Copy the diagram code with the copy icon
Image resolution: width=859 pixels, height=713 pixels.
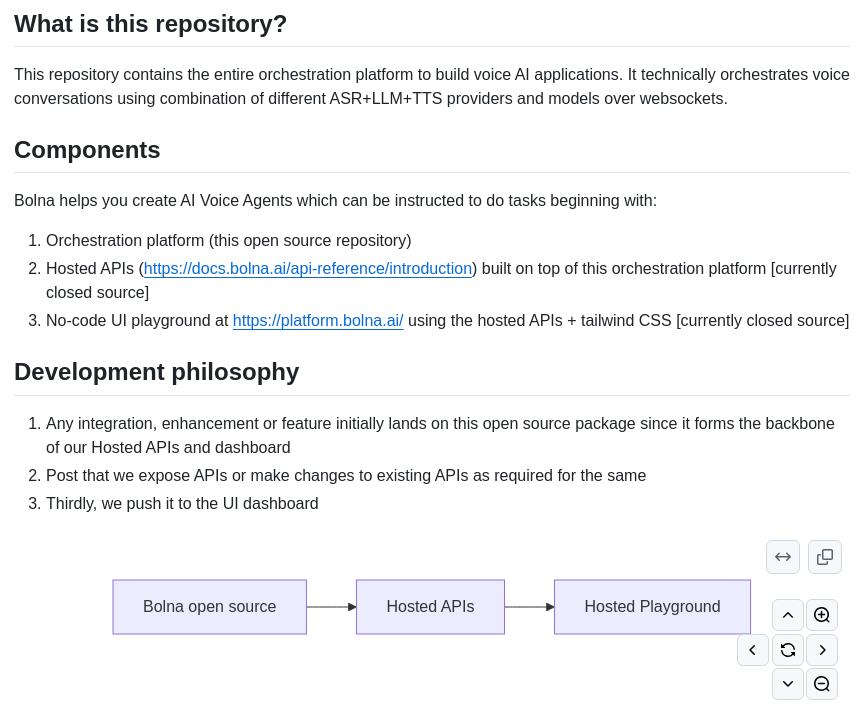825,557
